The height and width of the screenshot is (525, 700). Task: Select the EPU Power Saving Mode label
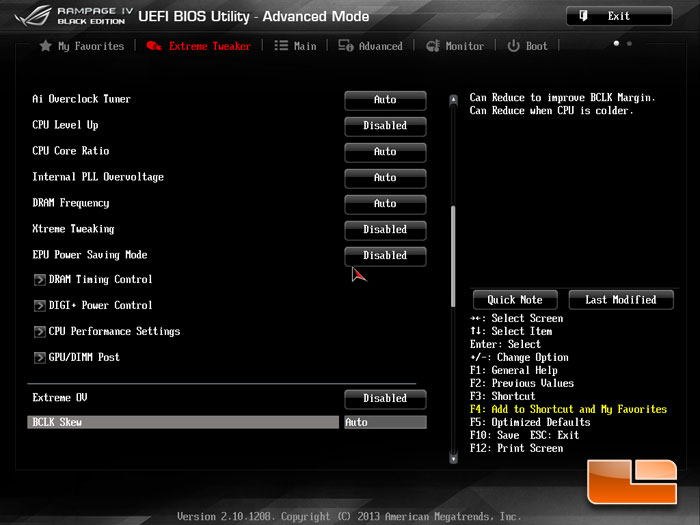(x=90, y=254)
